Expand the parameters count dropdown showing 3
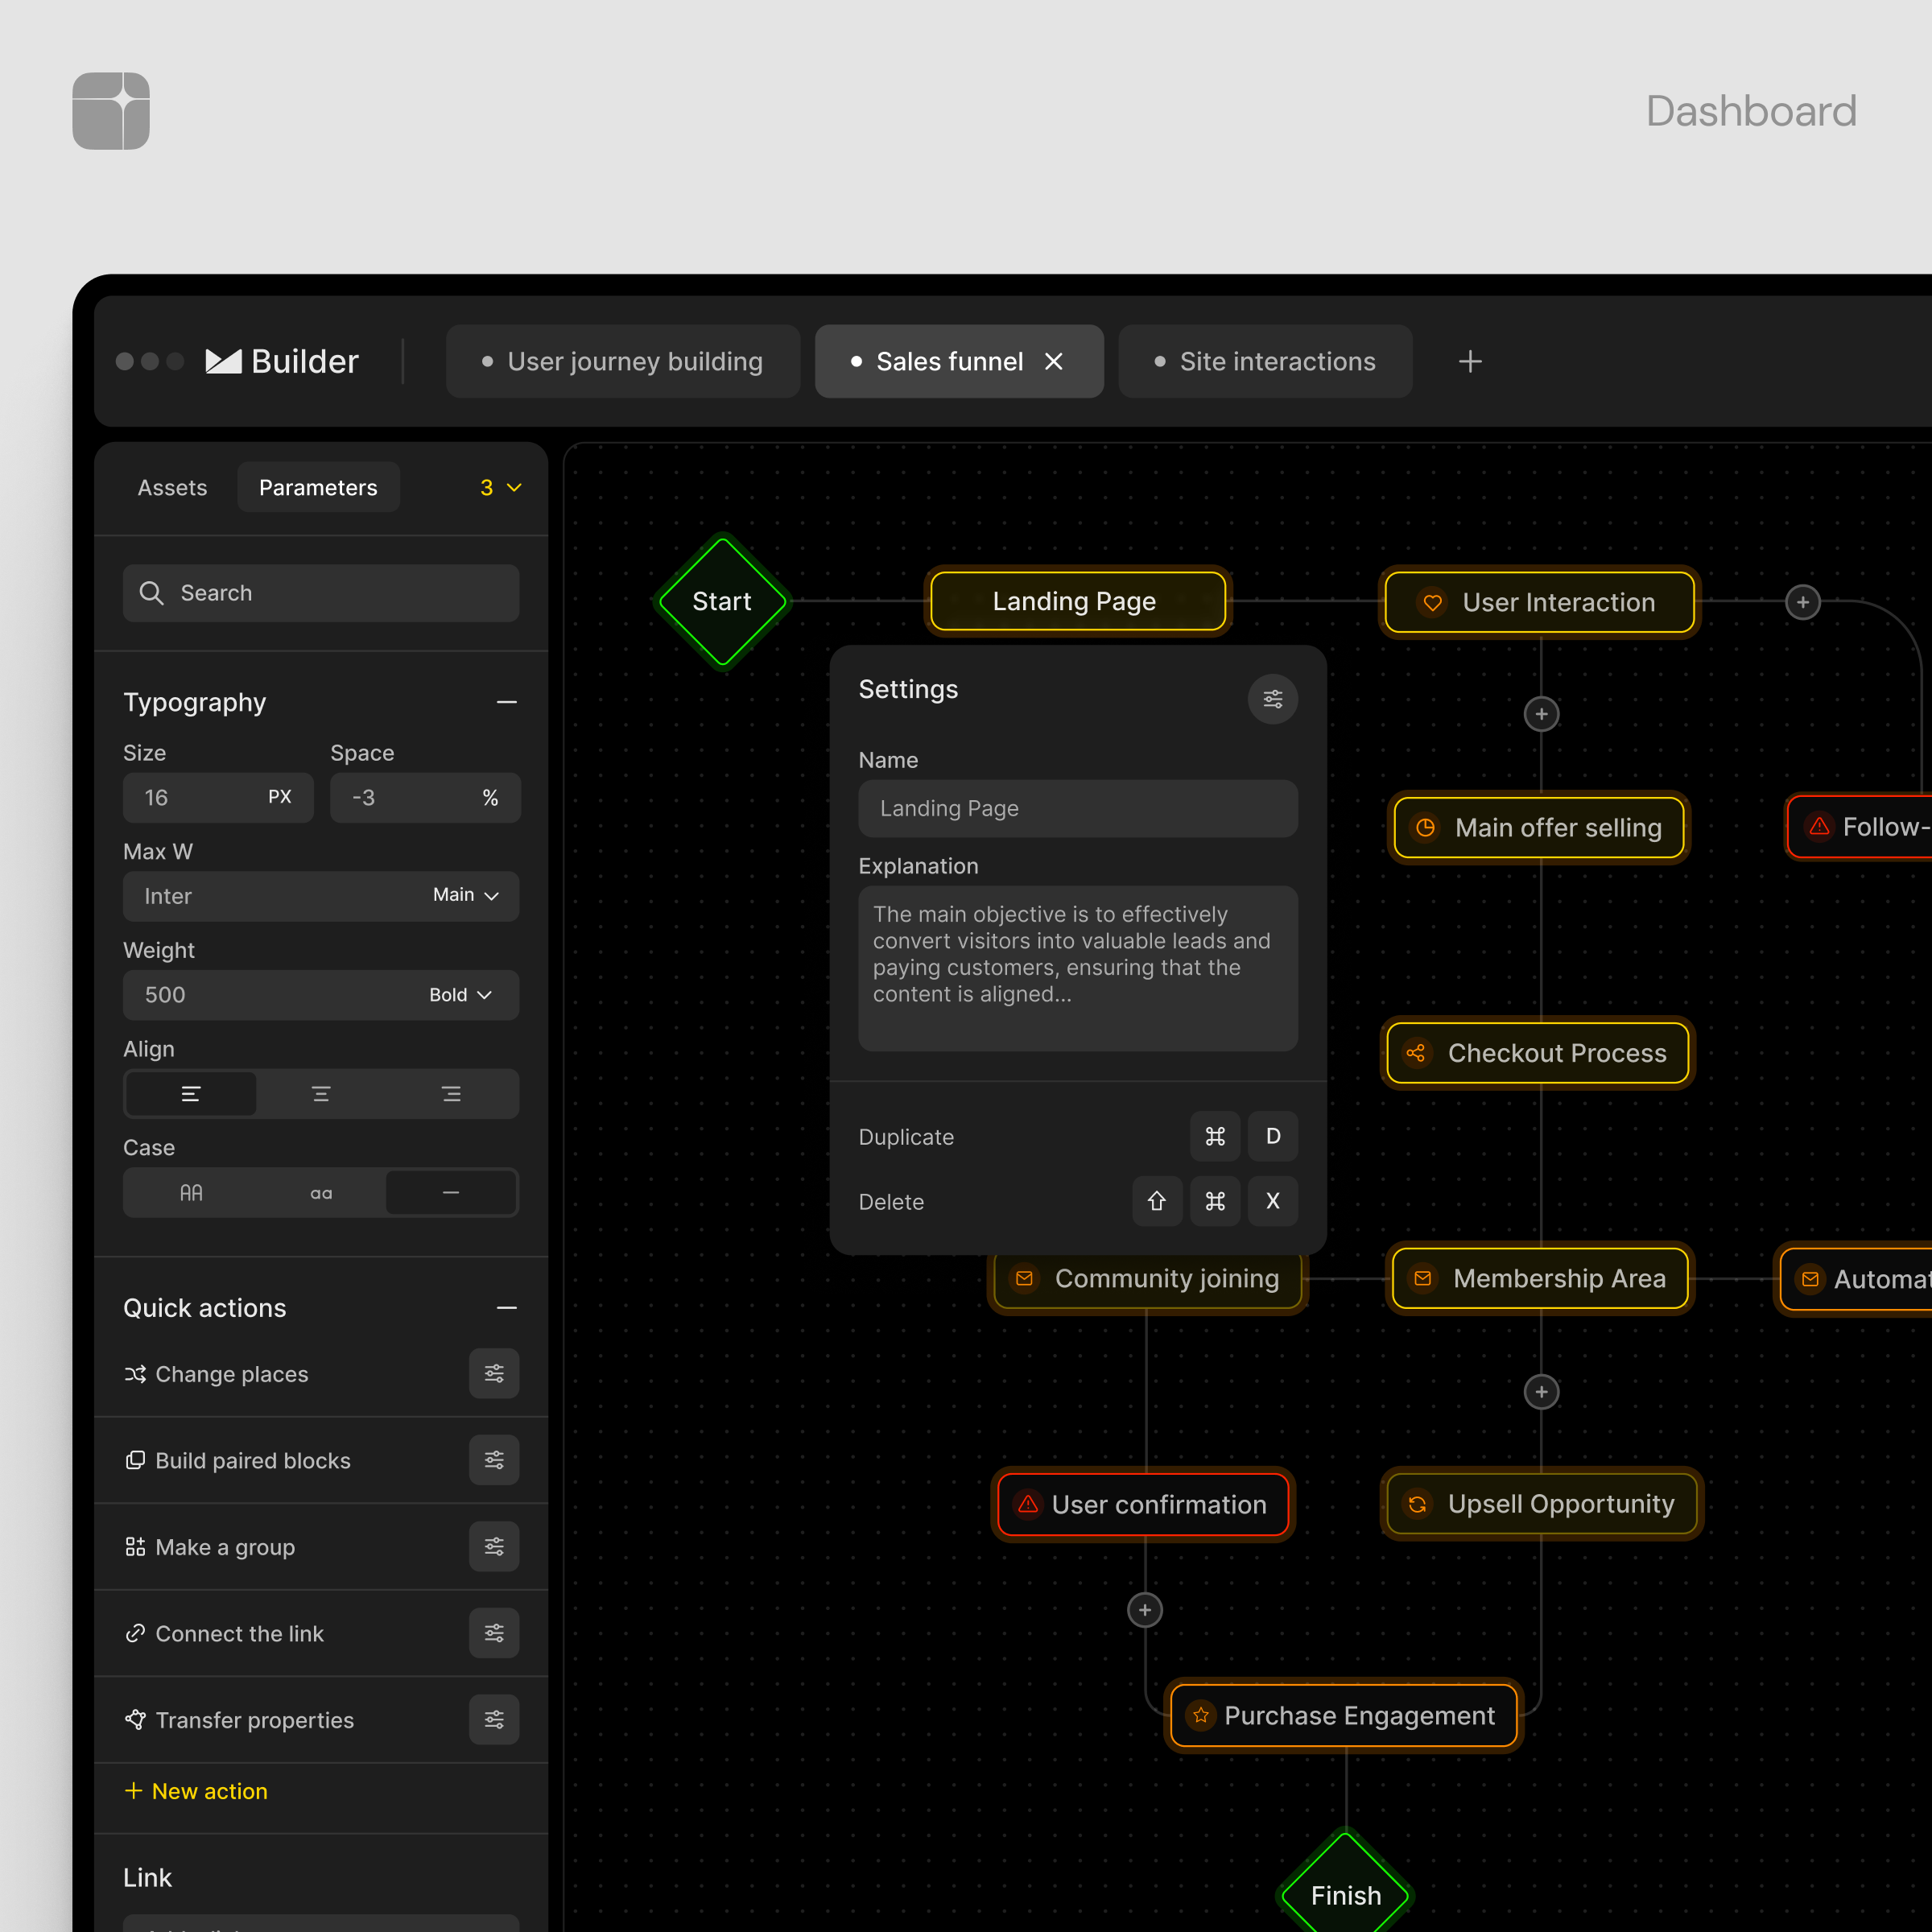Image resolution: width=1932 pixels, height=1932 pixels. pyautogui.click(x=499, y=487)
